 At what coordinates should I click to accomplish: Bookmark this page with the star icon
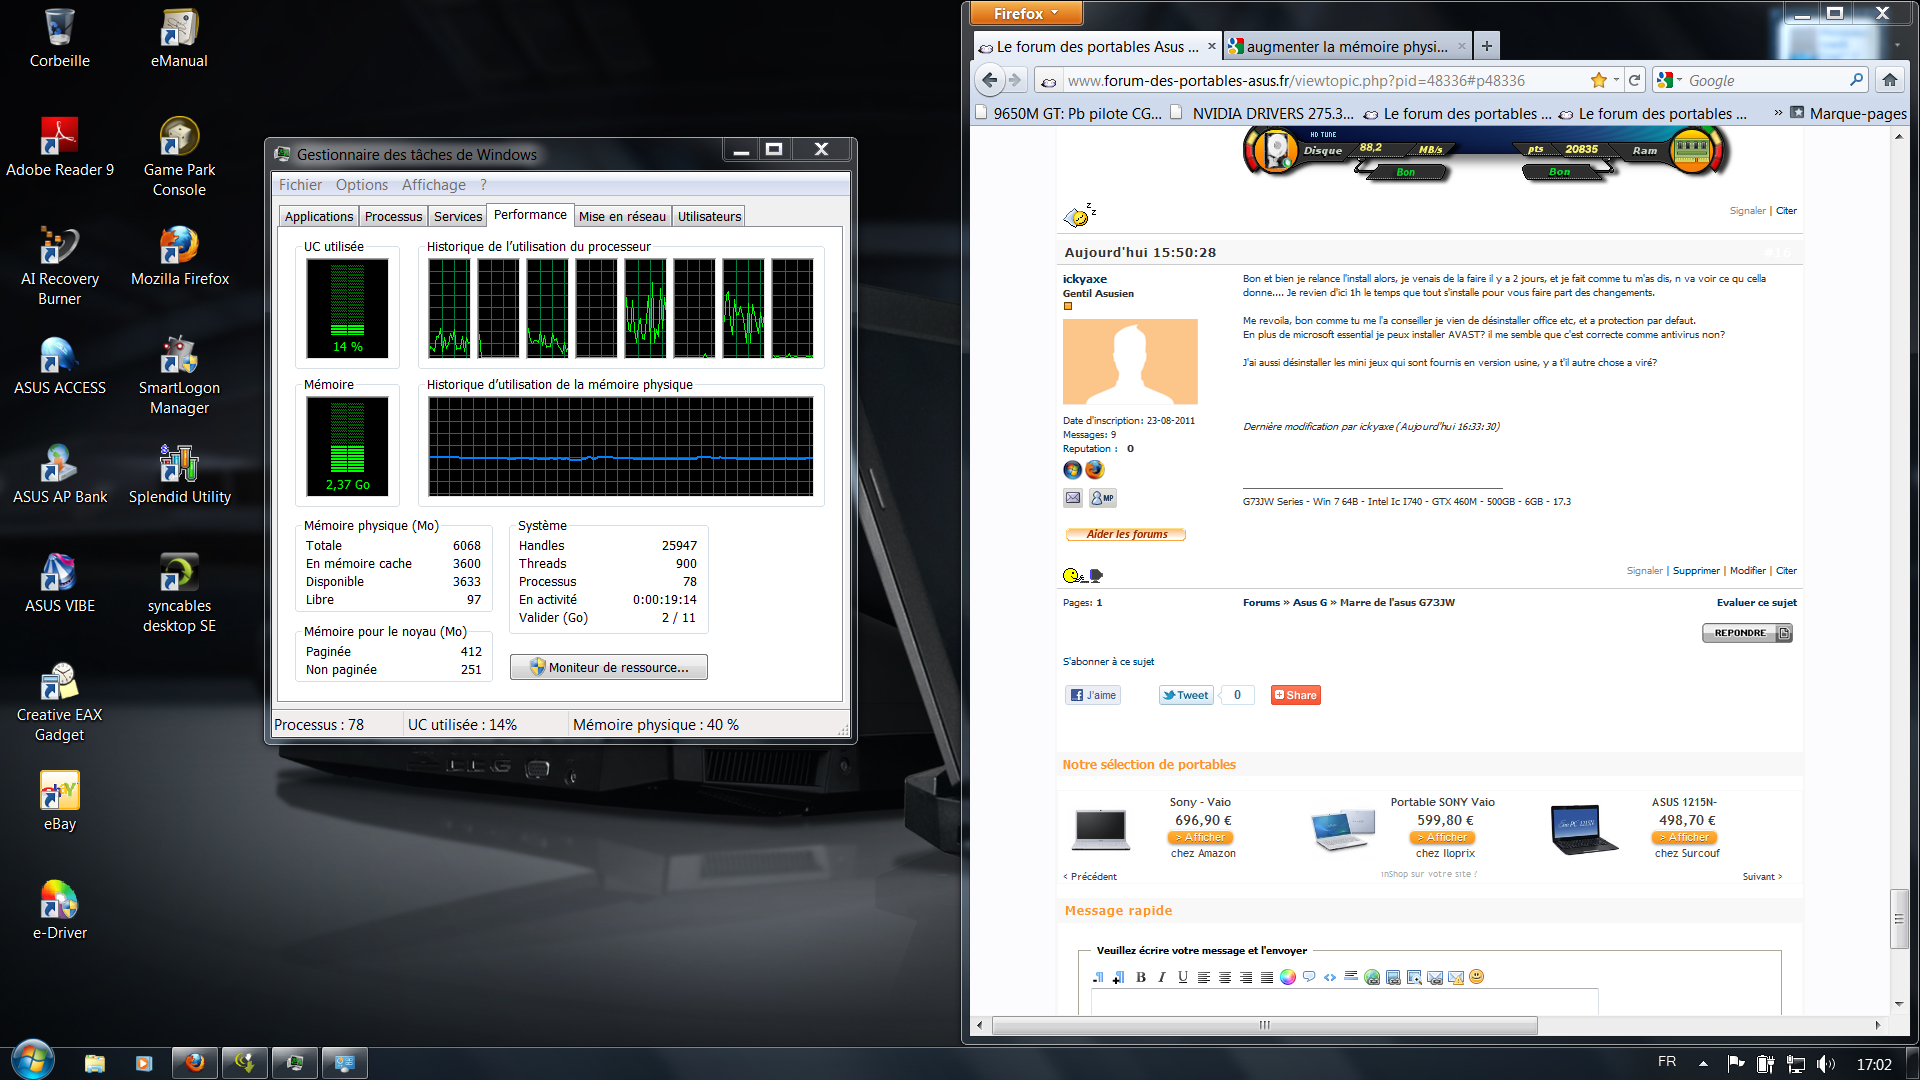coord(1598,80)
